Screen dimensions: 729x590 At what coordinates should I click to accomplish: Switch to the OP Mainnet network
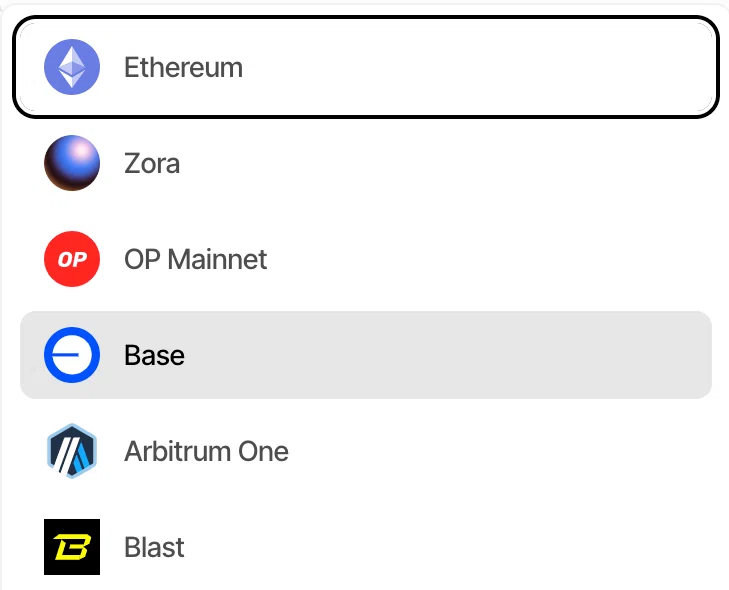[x=366, y=259]
